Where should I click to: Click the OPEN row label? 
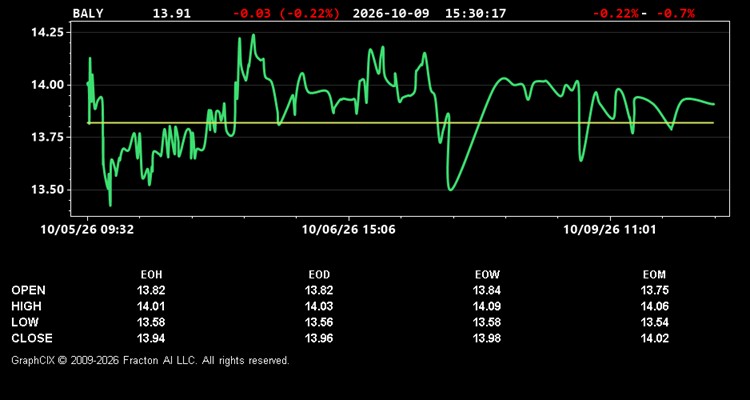pyautogui.click(x=29, y=290)
